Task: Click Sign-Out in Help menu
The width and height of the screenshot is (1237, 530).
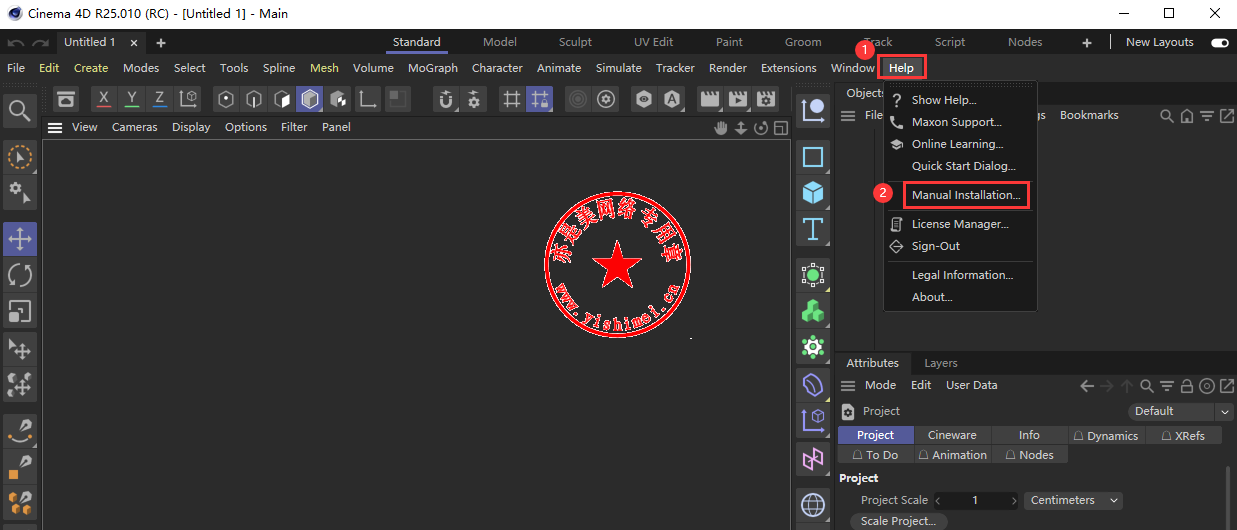Action: 936,246
